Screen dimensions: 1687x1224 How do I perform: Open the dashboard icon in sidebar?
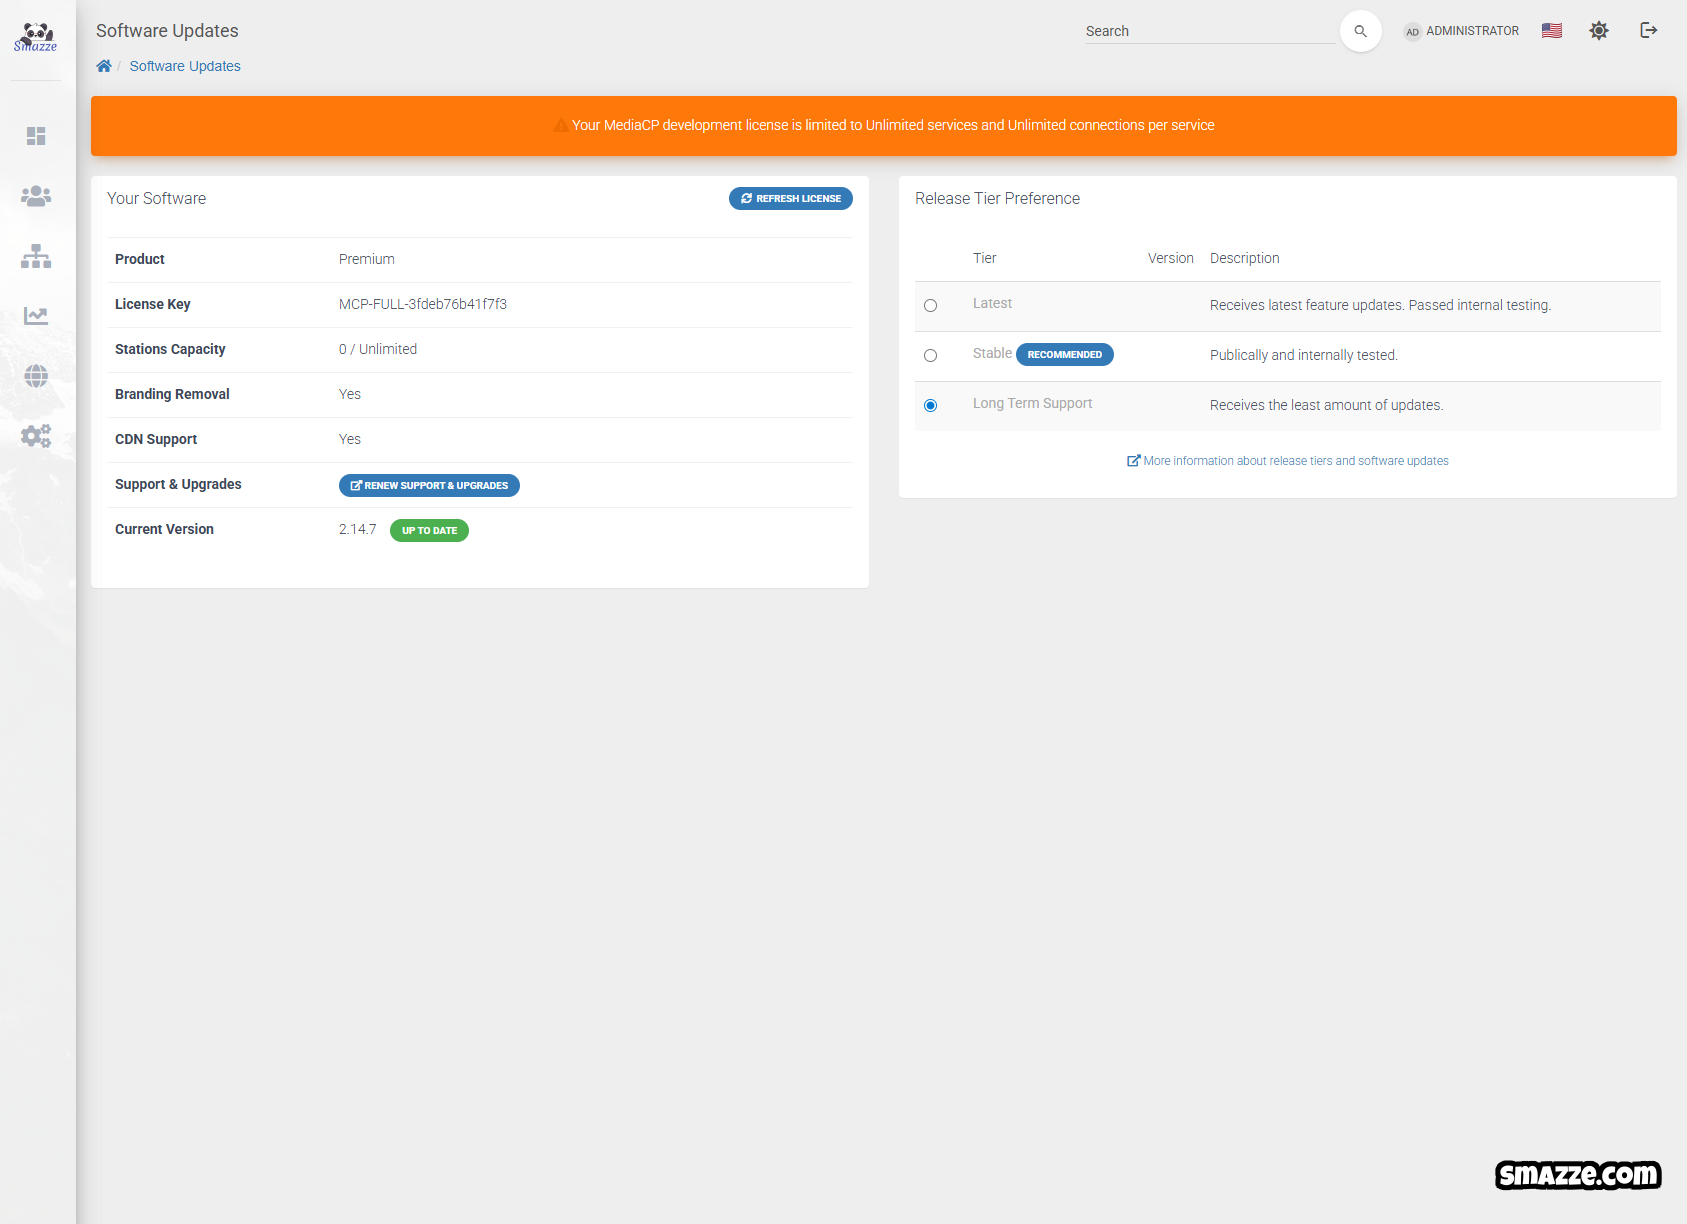point(36,136)
